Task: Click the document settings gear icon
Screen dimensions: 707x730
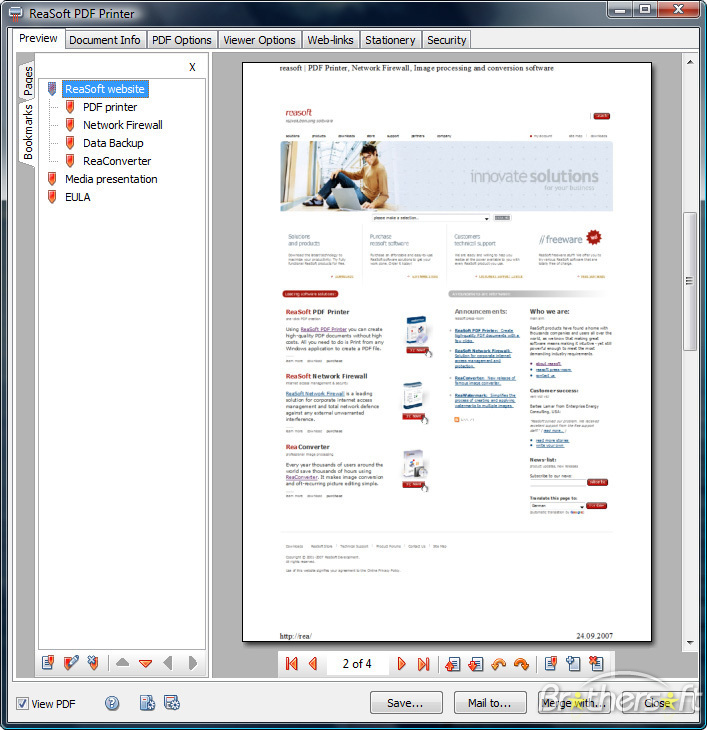Action: click(x=148, y=703)
